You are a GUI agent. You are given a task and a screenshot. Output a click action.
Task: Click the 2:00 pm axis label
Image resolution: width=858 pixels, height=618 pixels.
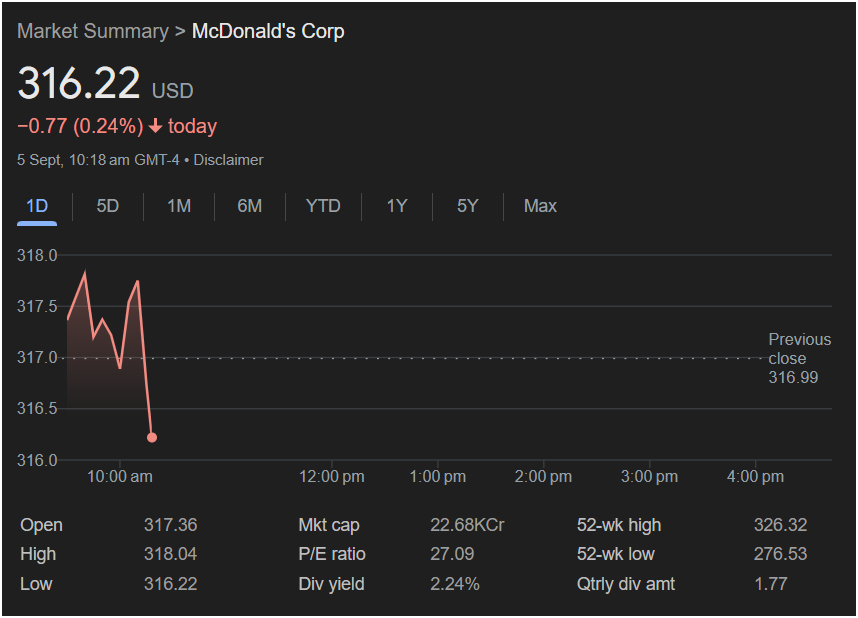[543, 477]
